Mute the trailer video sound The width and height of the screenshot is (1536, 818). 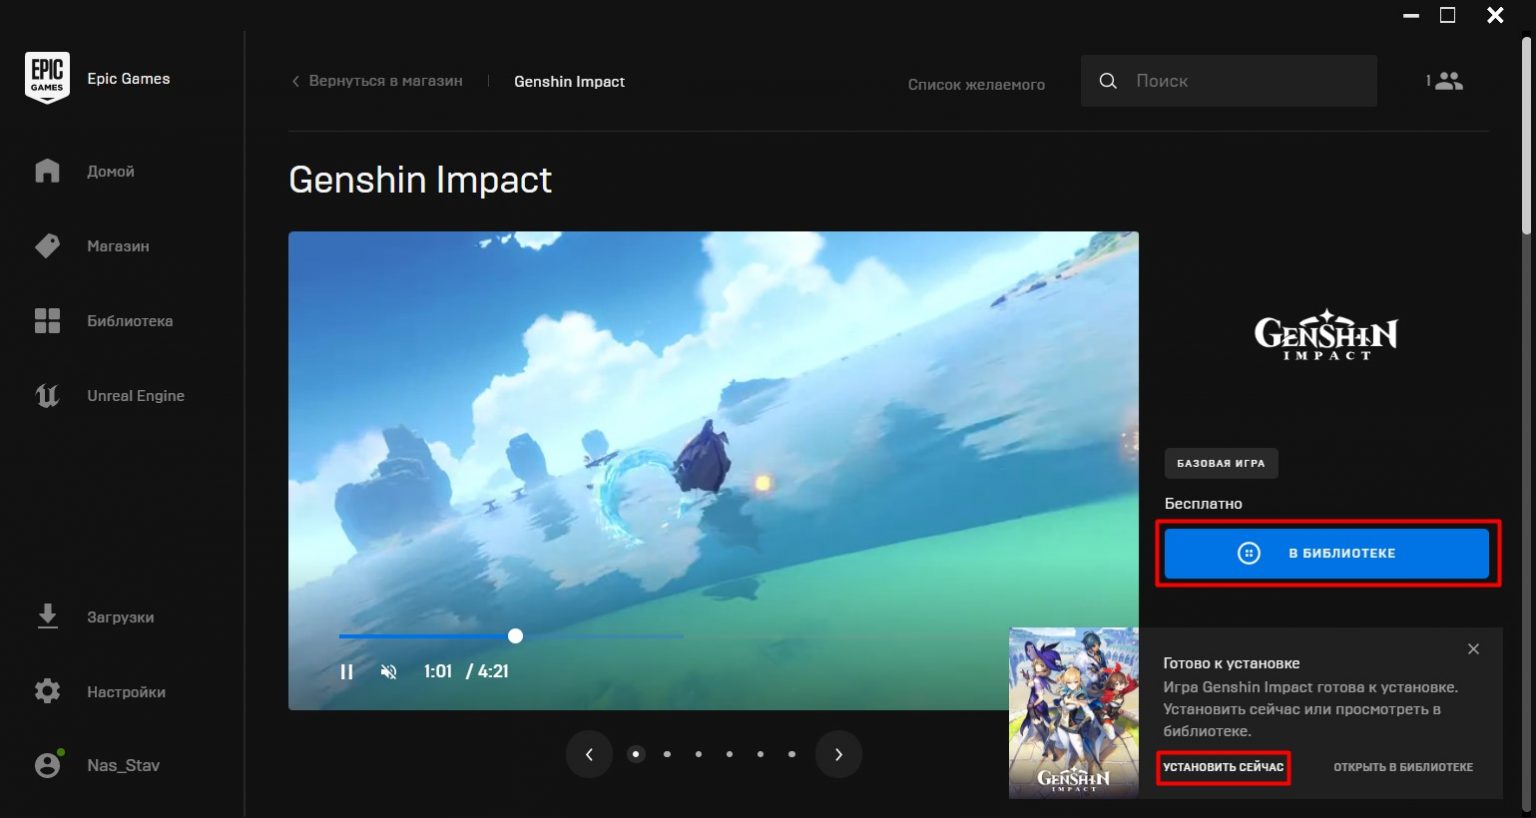coord(389,671)
